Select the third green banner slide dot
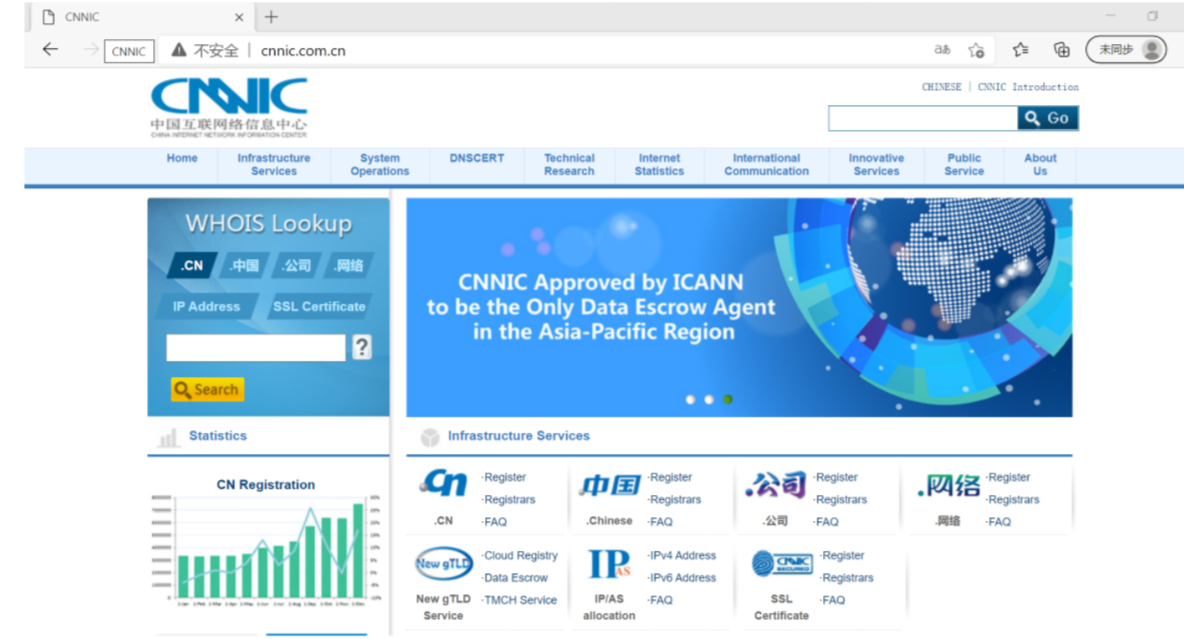This screenshot has height=639, width=1184. pos(728,400)
